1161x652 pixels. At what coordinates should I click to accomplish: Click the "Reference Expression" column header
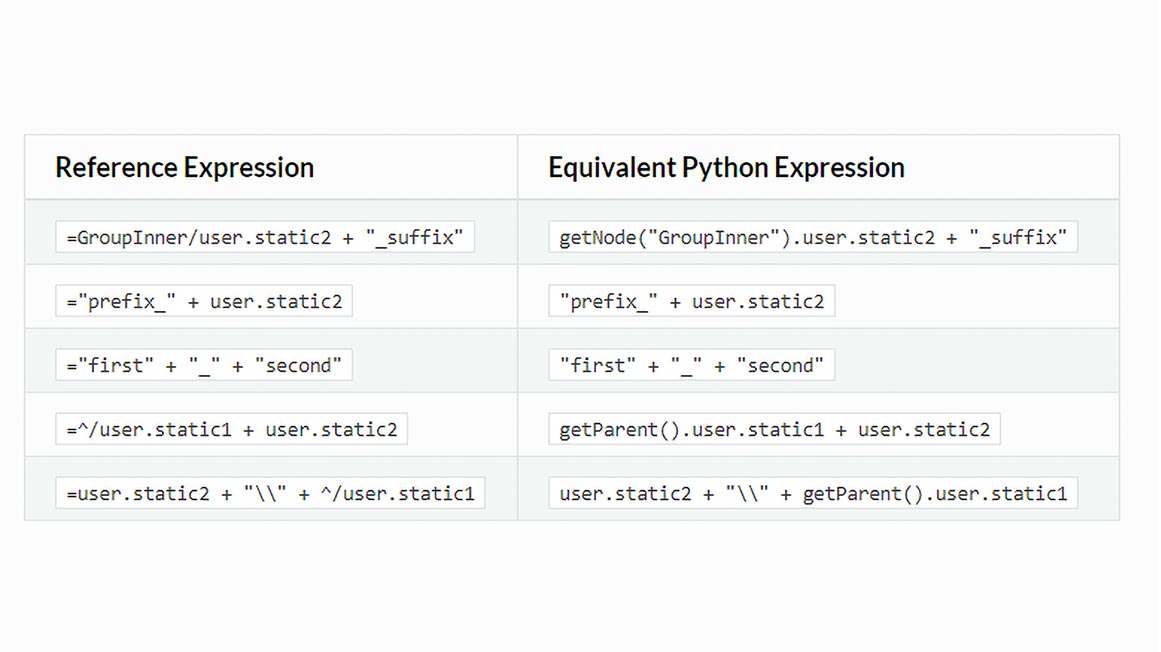(x=184, y=167)
